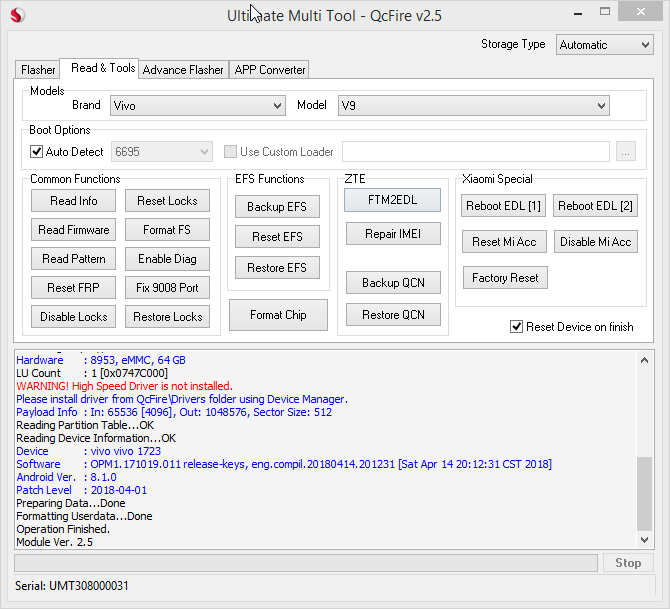
Task: Uncheck Reset Device on finish
Action: click(x=517, y=327)
